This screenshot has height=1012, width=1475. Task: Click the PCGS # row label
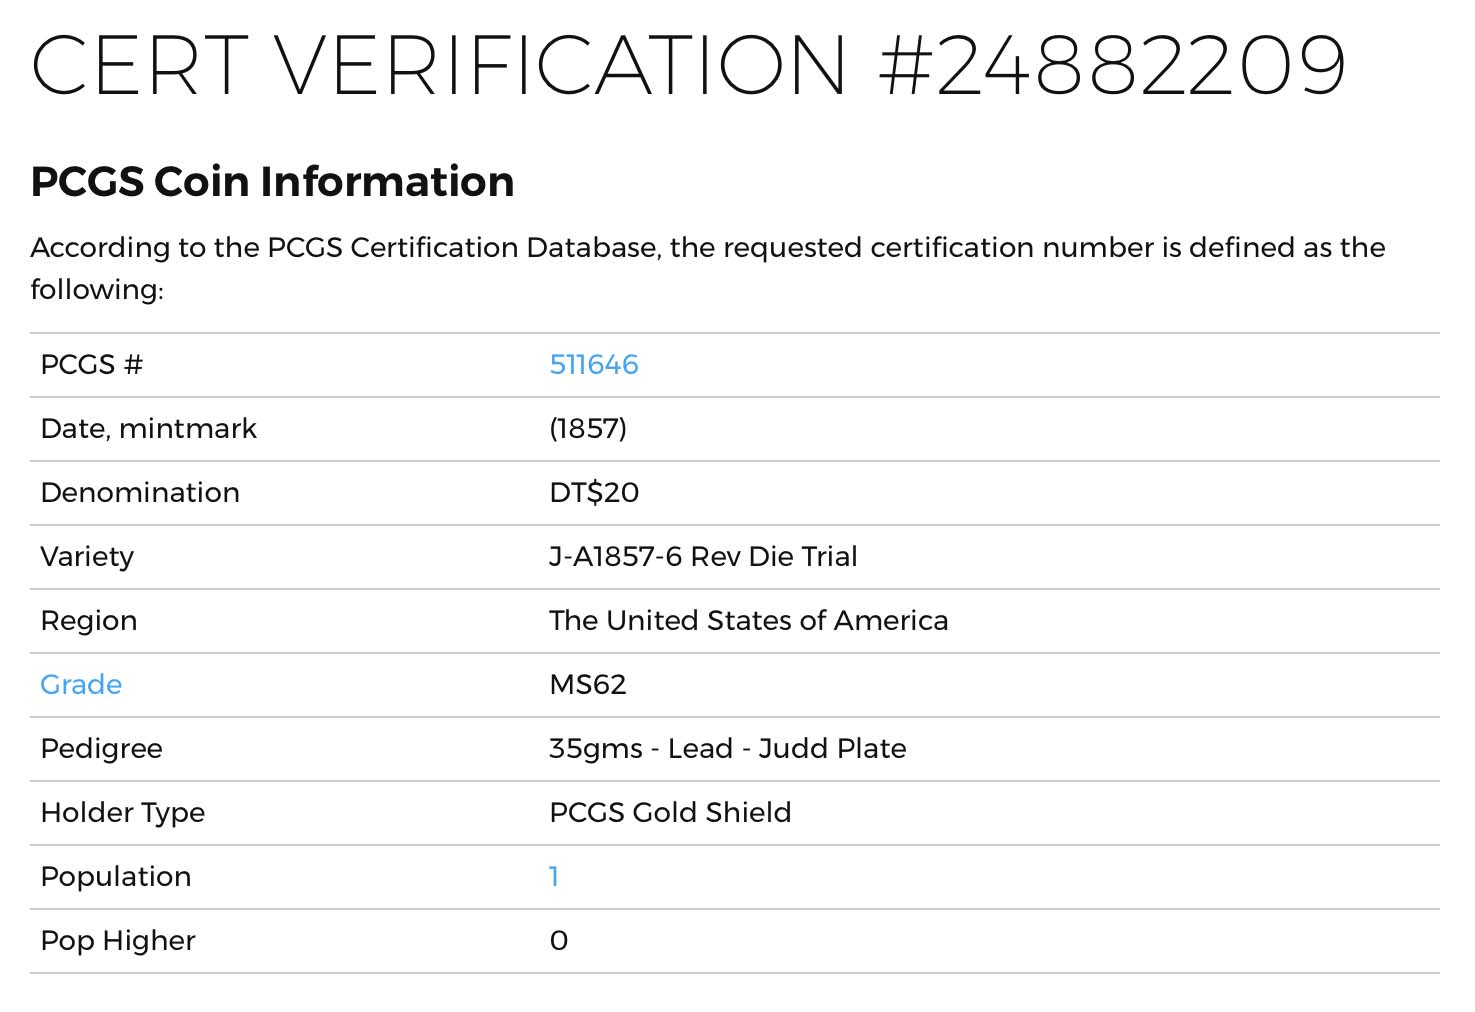click(x=92, y=365)
